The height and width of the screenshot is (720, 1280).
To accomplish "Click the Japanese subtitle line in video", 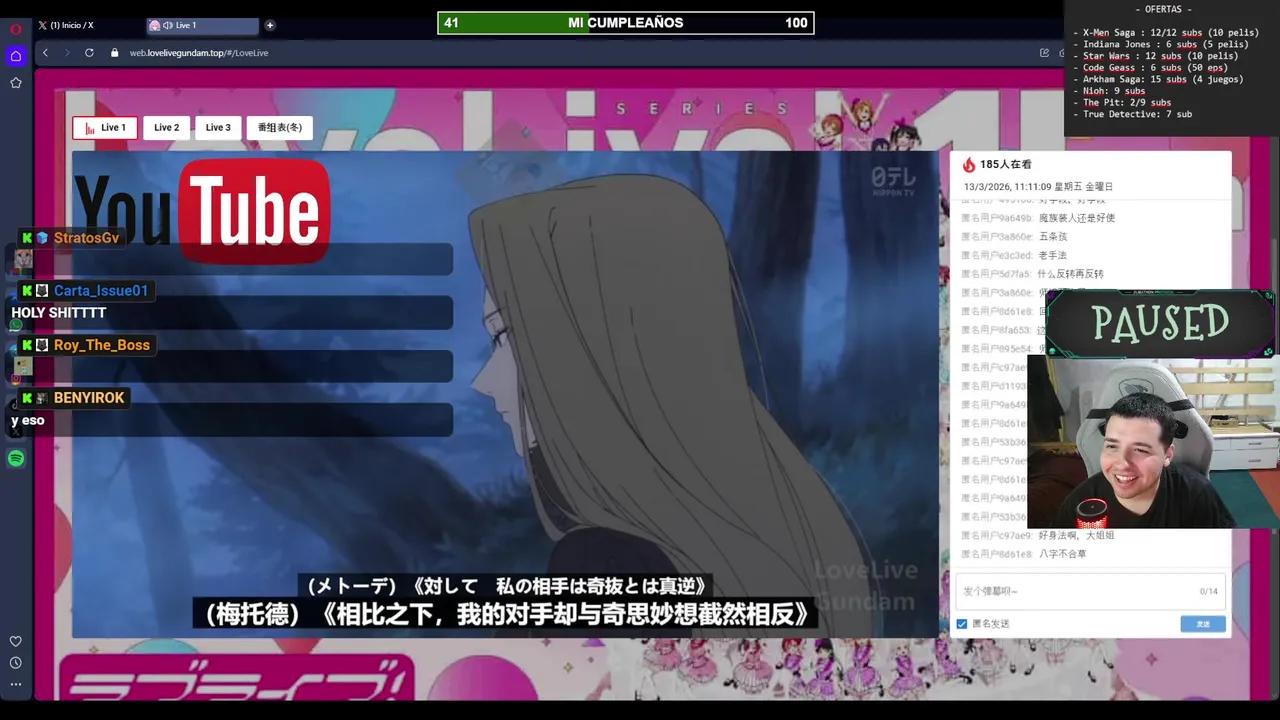I will point(507,586).
